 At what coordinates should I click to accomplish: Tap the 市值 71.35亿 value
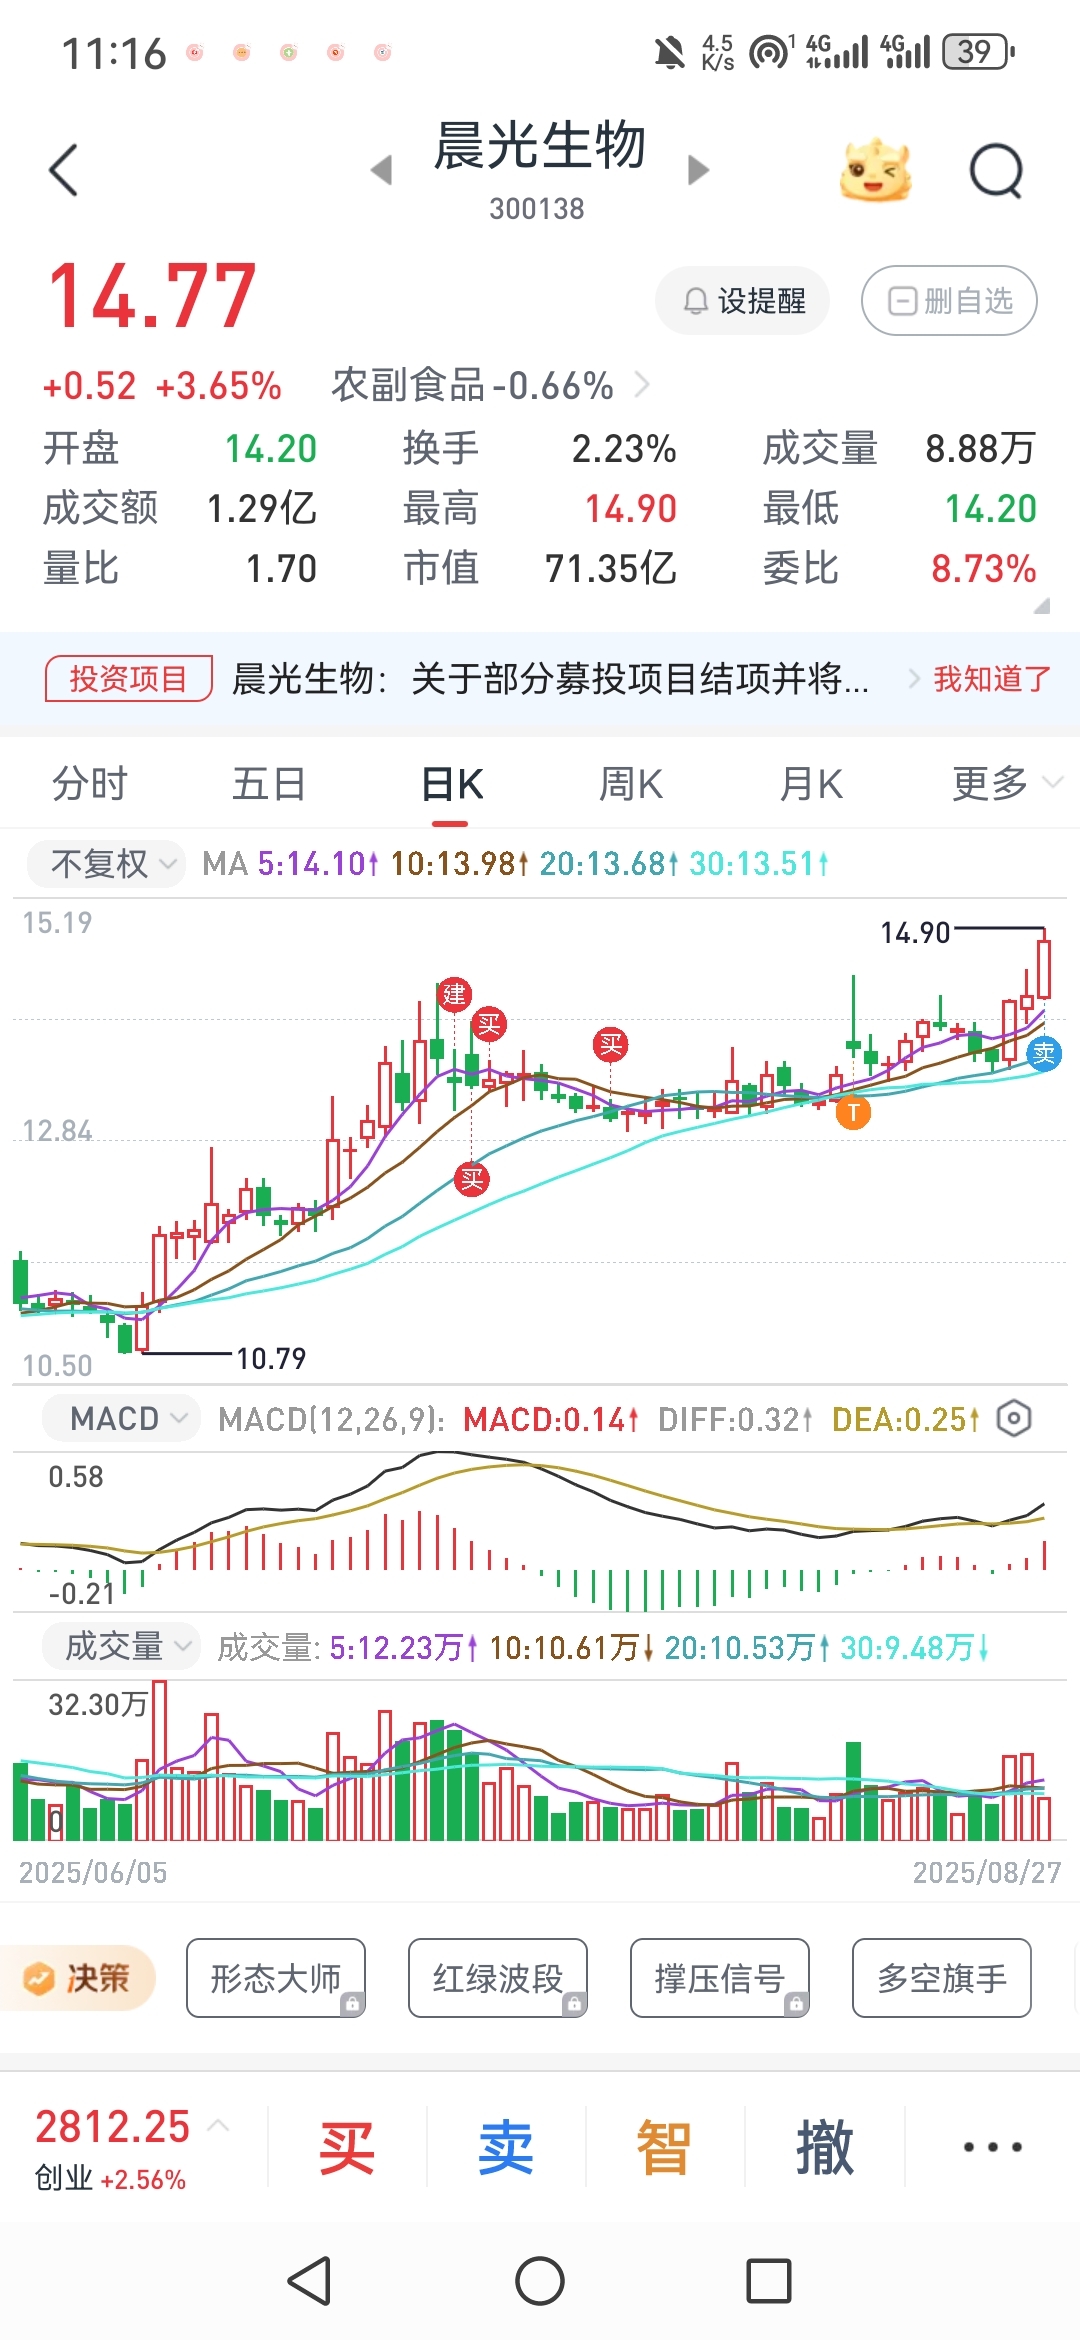click(611, 569)
